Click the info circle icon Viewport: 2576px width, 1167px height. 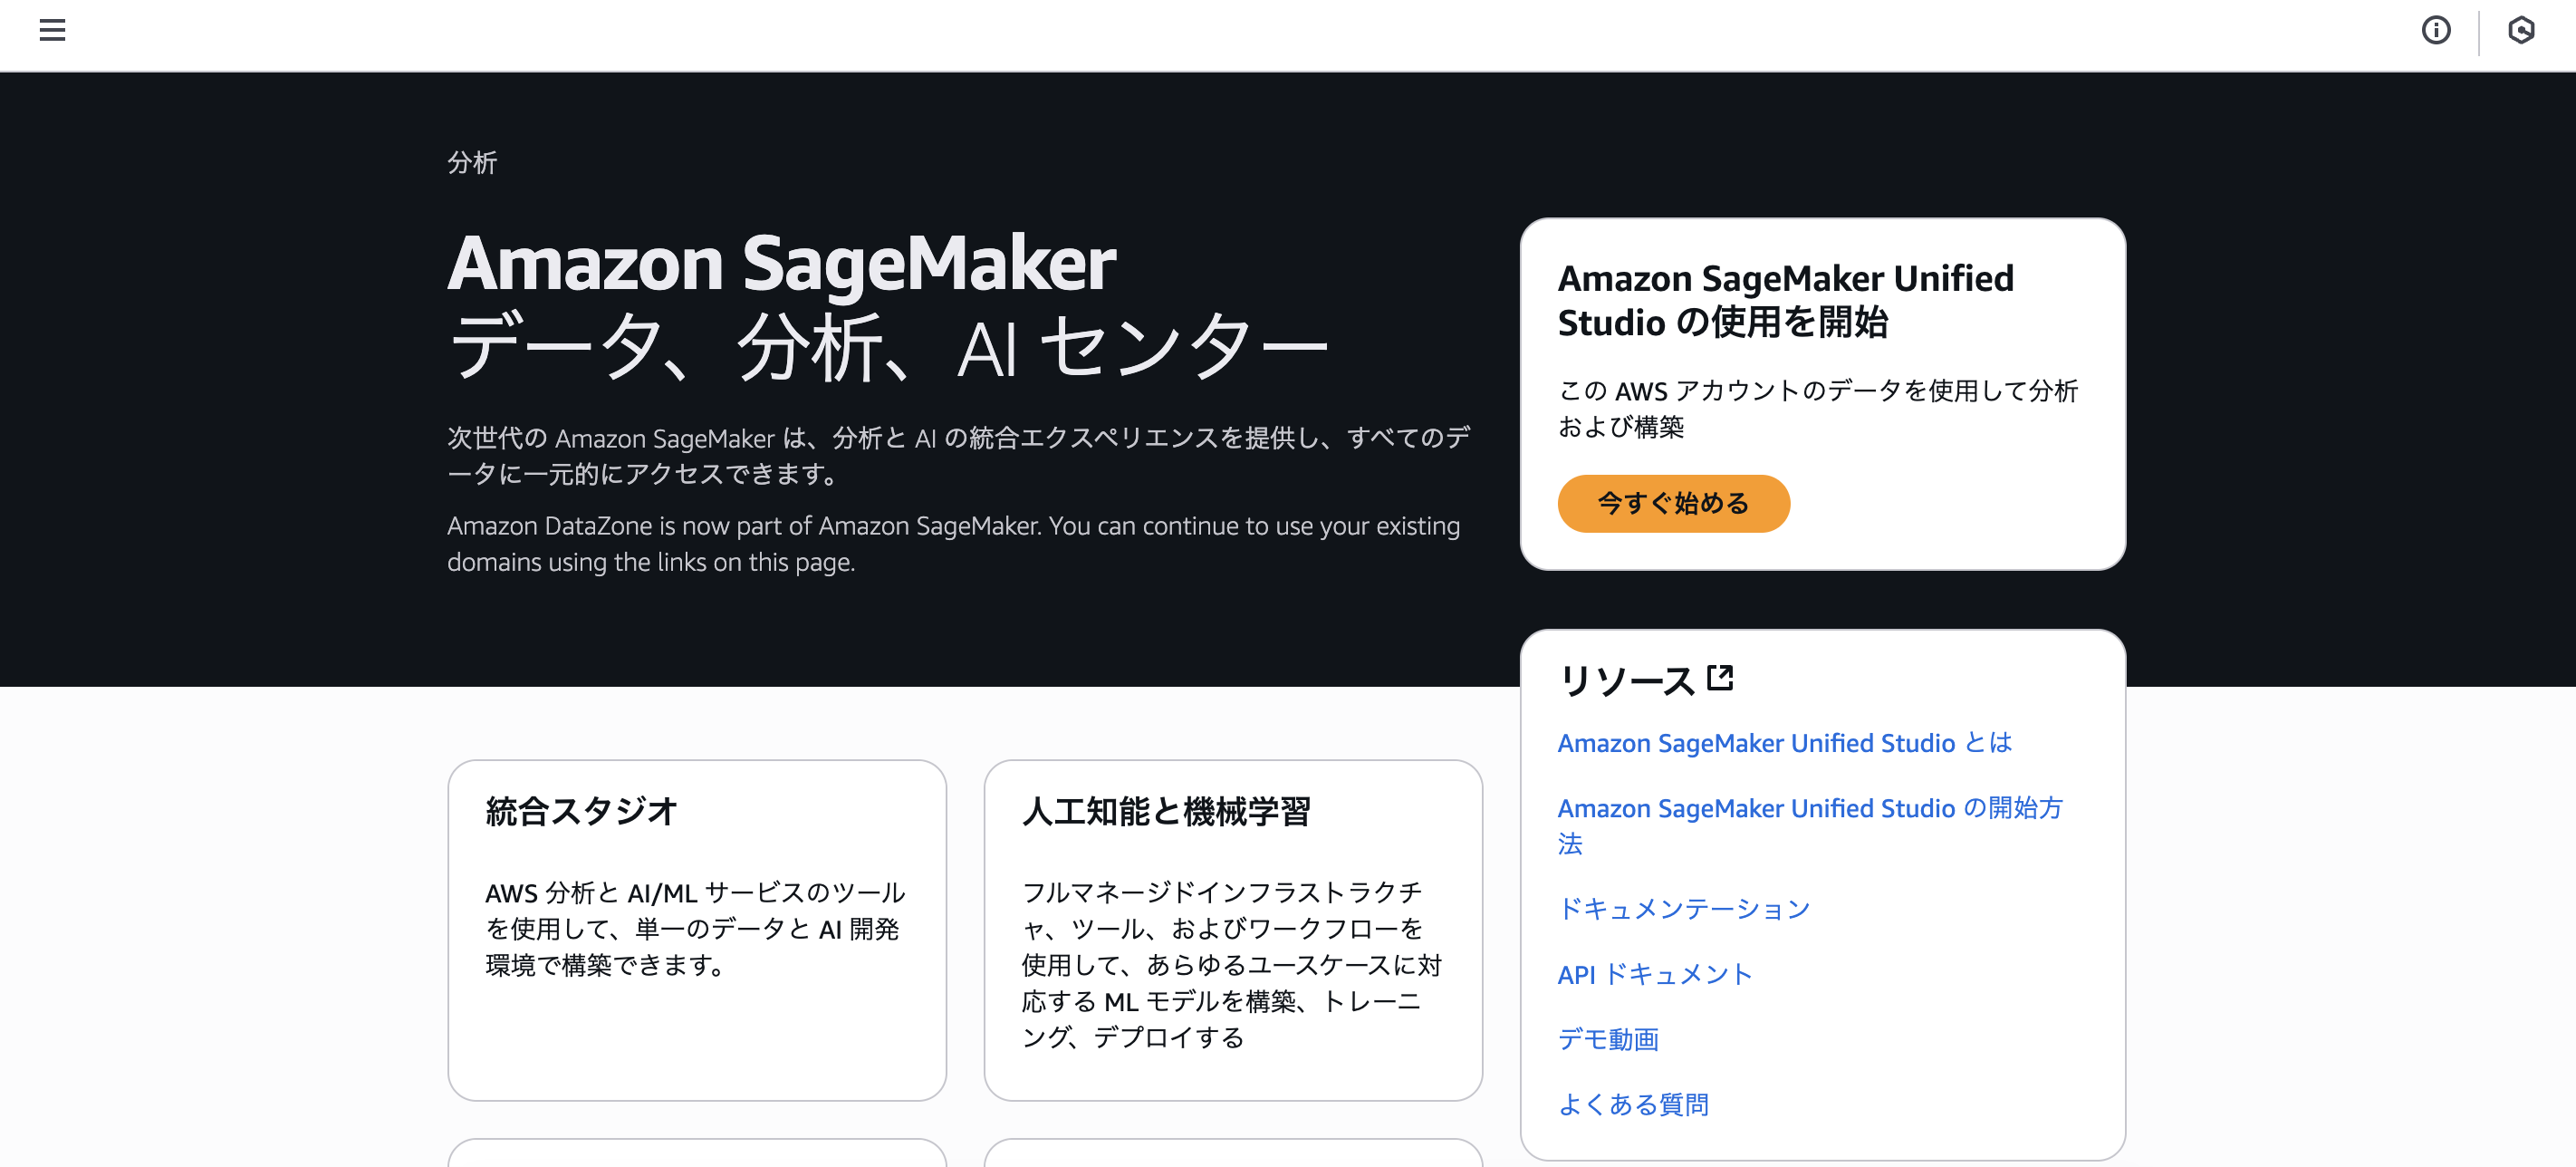point(2436,31)
